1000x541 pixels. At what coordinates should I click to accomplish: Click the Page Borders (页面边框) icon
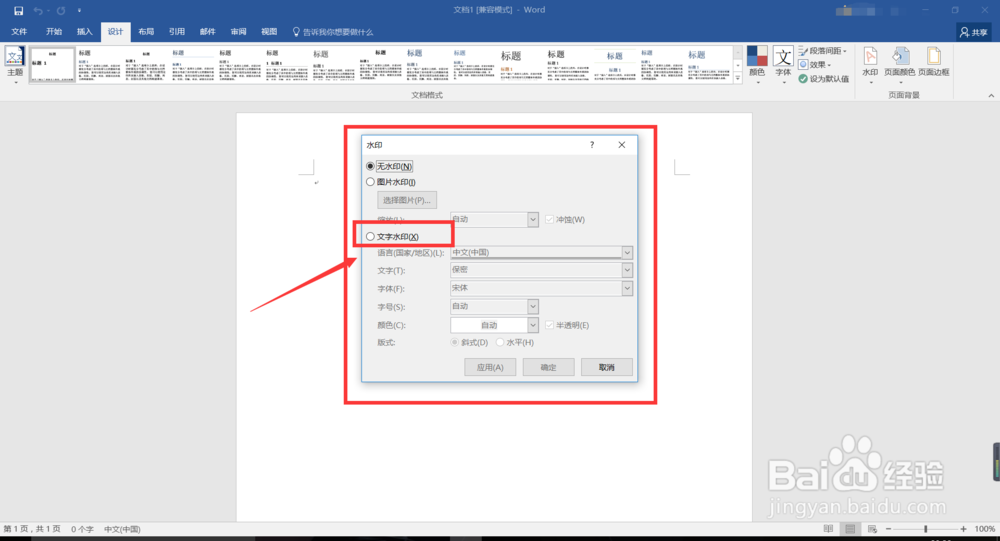[934, 64]
